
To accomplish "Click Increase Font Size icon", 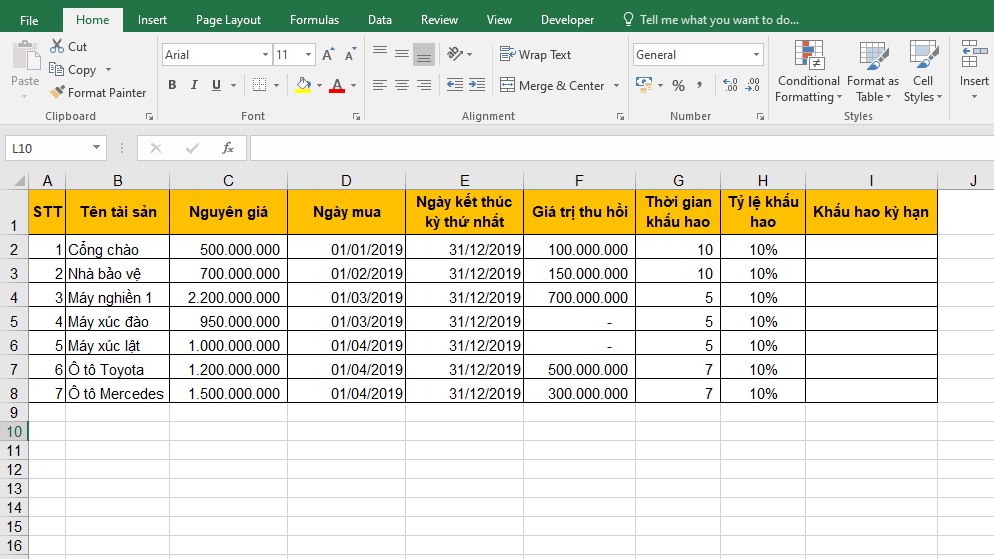I will pyautogui.click(x=328, y=55).
